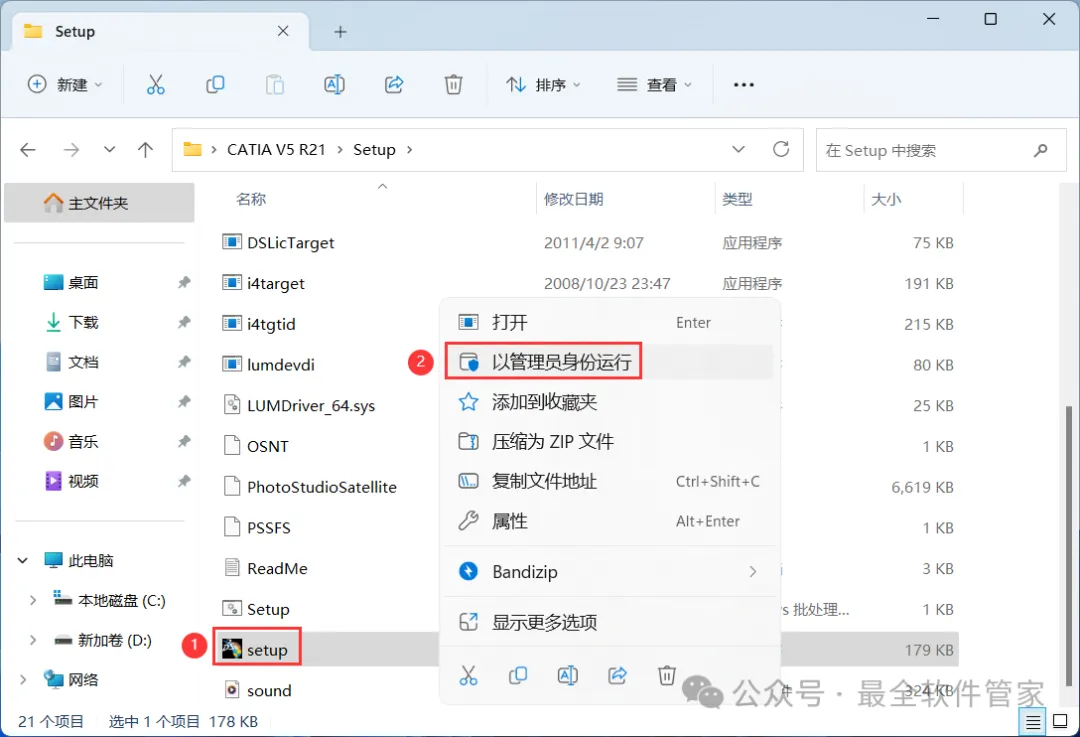Sort by 类型 column header
Screen dimensions: 1080x737
(737, 199)
